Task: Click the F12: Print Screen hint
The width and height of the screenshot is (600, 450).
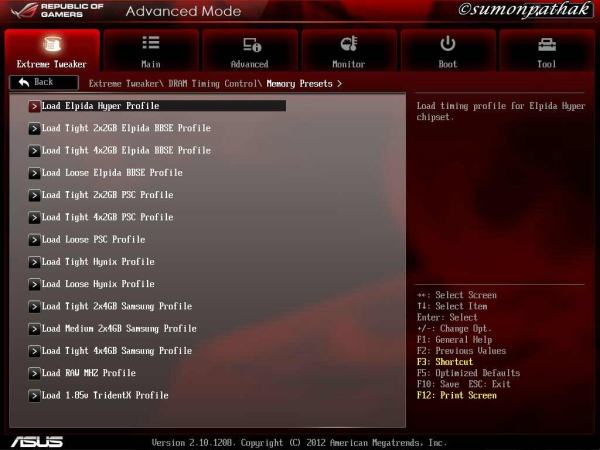Action: point(457,395)
